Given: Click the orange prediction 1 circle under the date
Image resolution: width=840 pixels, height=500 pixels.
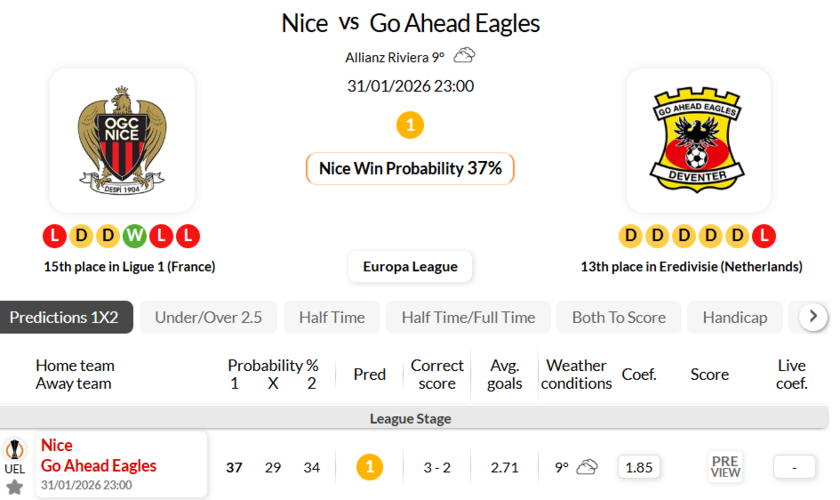Looking at the screenshot, I should tap(410, 126).
